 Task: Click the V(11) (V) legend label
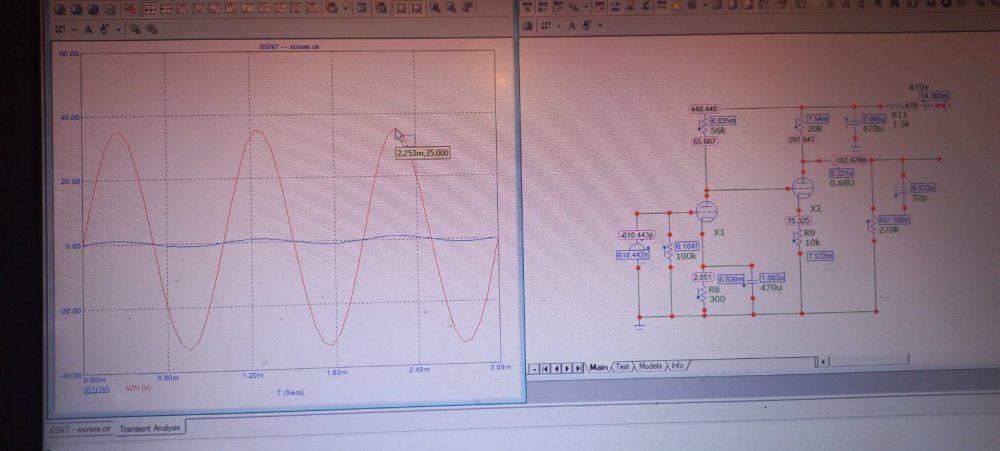tap(95, 388)
